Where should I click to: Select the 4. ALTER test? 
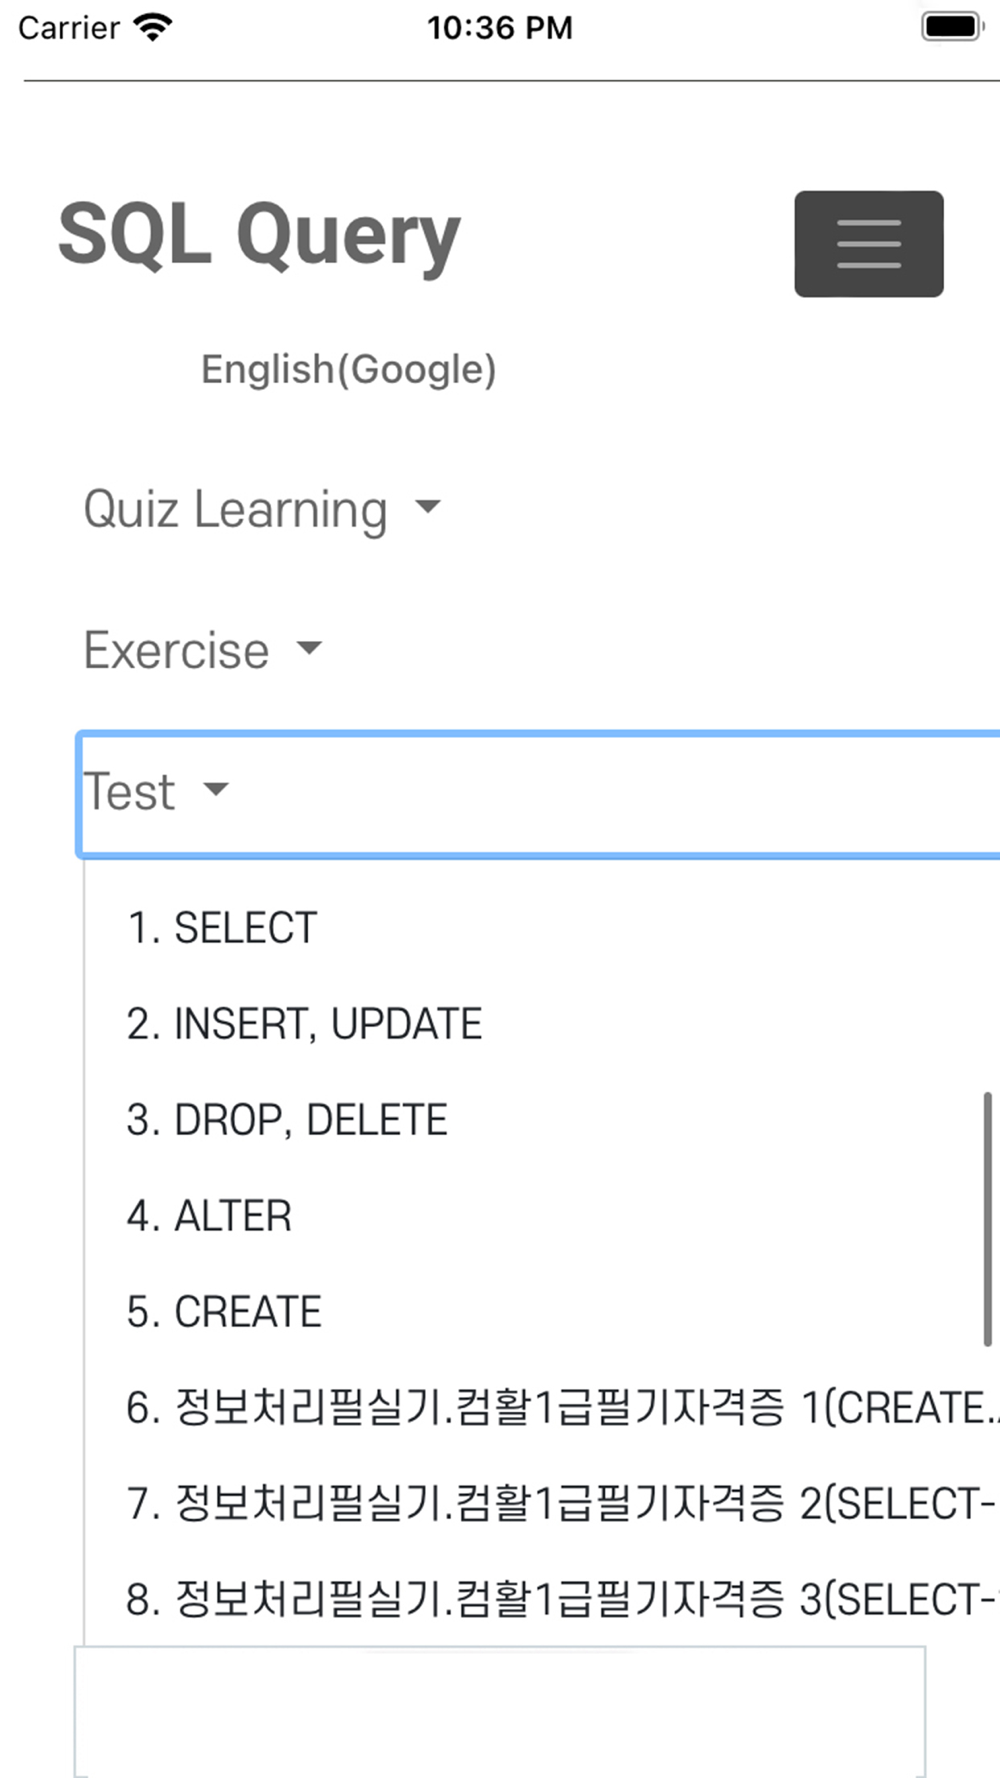click(209, 1216)
